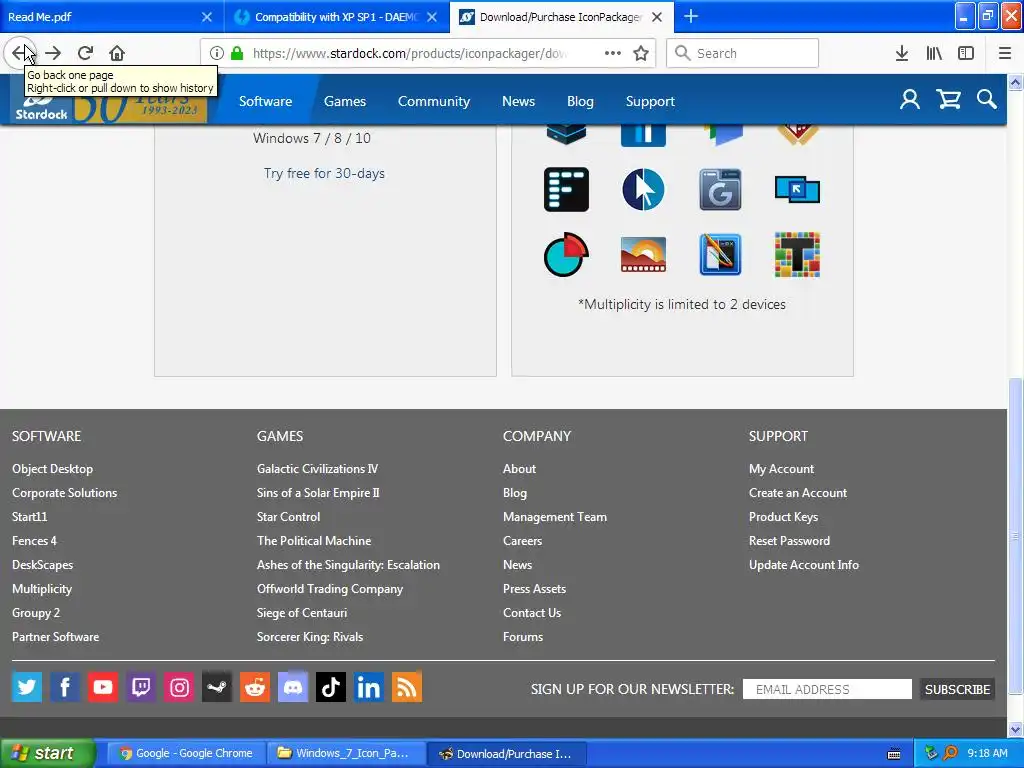Click the Multiplicity monitors app icon
1024x768 pixels.
tap(797, 189)
